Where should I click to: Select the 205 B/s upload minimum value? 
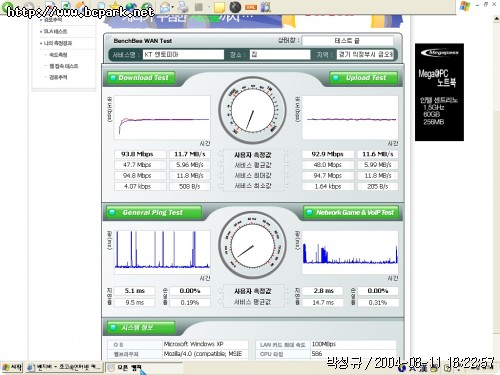click(378, 186)
